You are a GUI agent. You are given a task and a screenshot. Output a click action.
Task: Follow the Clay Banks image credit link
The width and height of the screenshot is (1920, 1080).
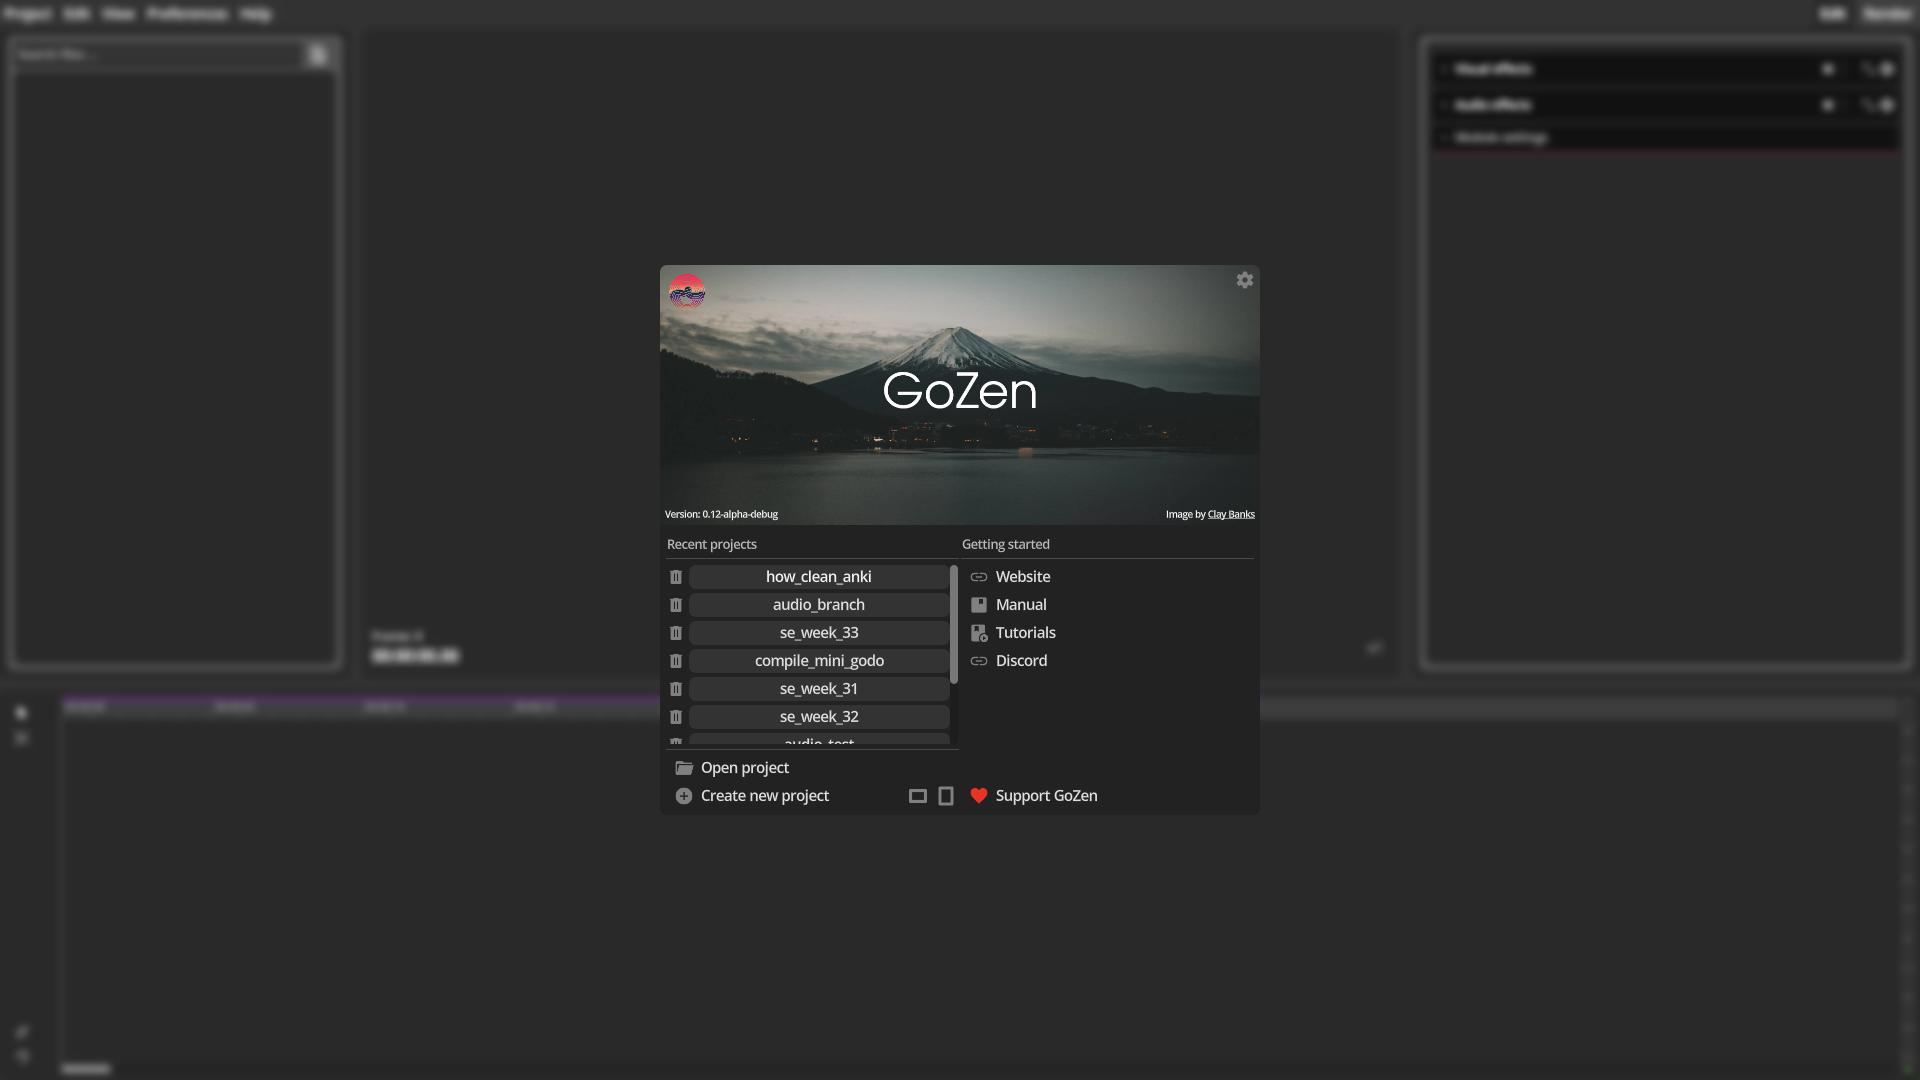1231,514
